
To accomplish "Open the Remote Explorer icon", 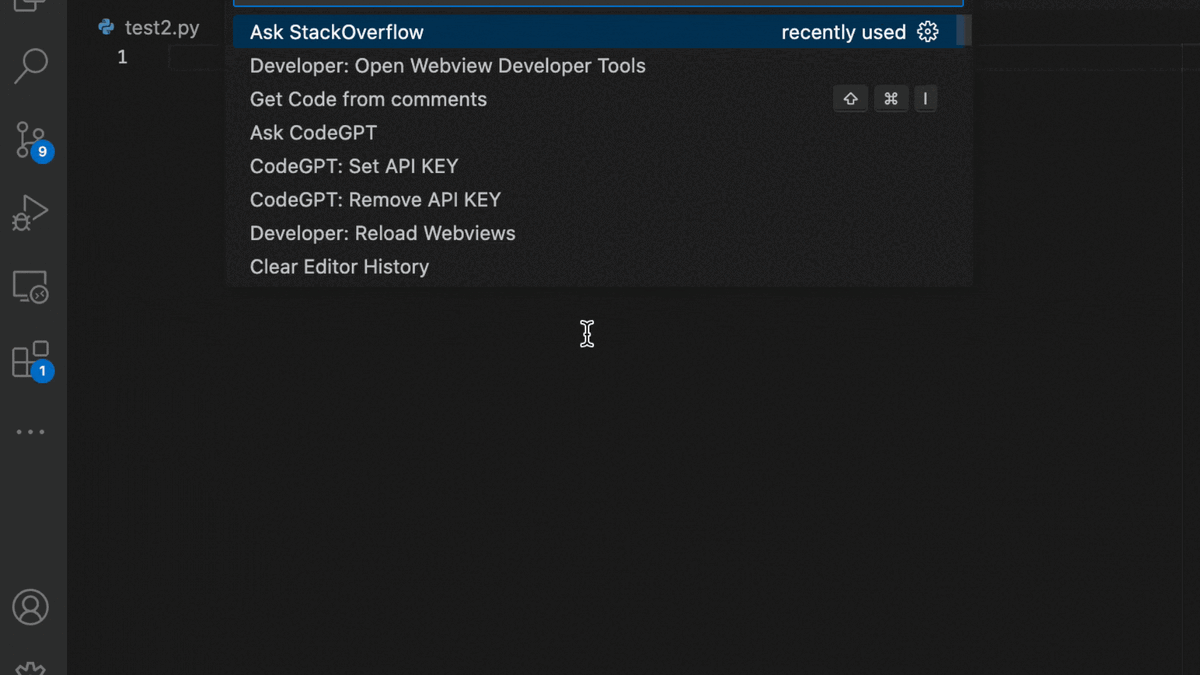I will coord(31,287).
